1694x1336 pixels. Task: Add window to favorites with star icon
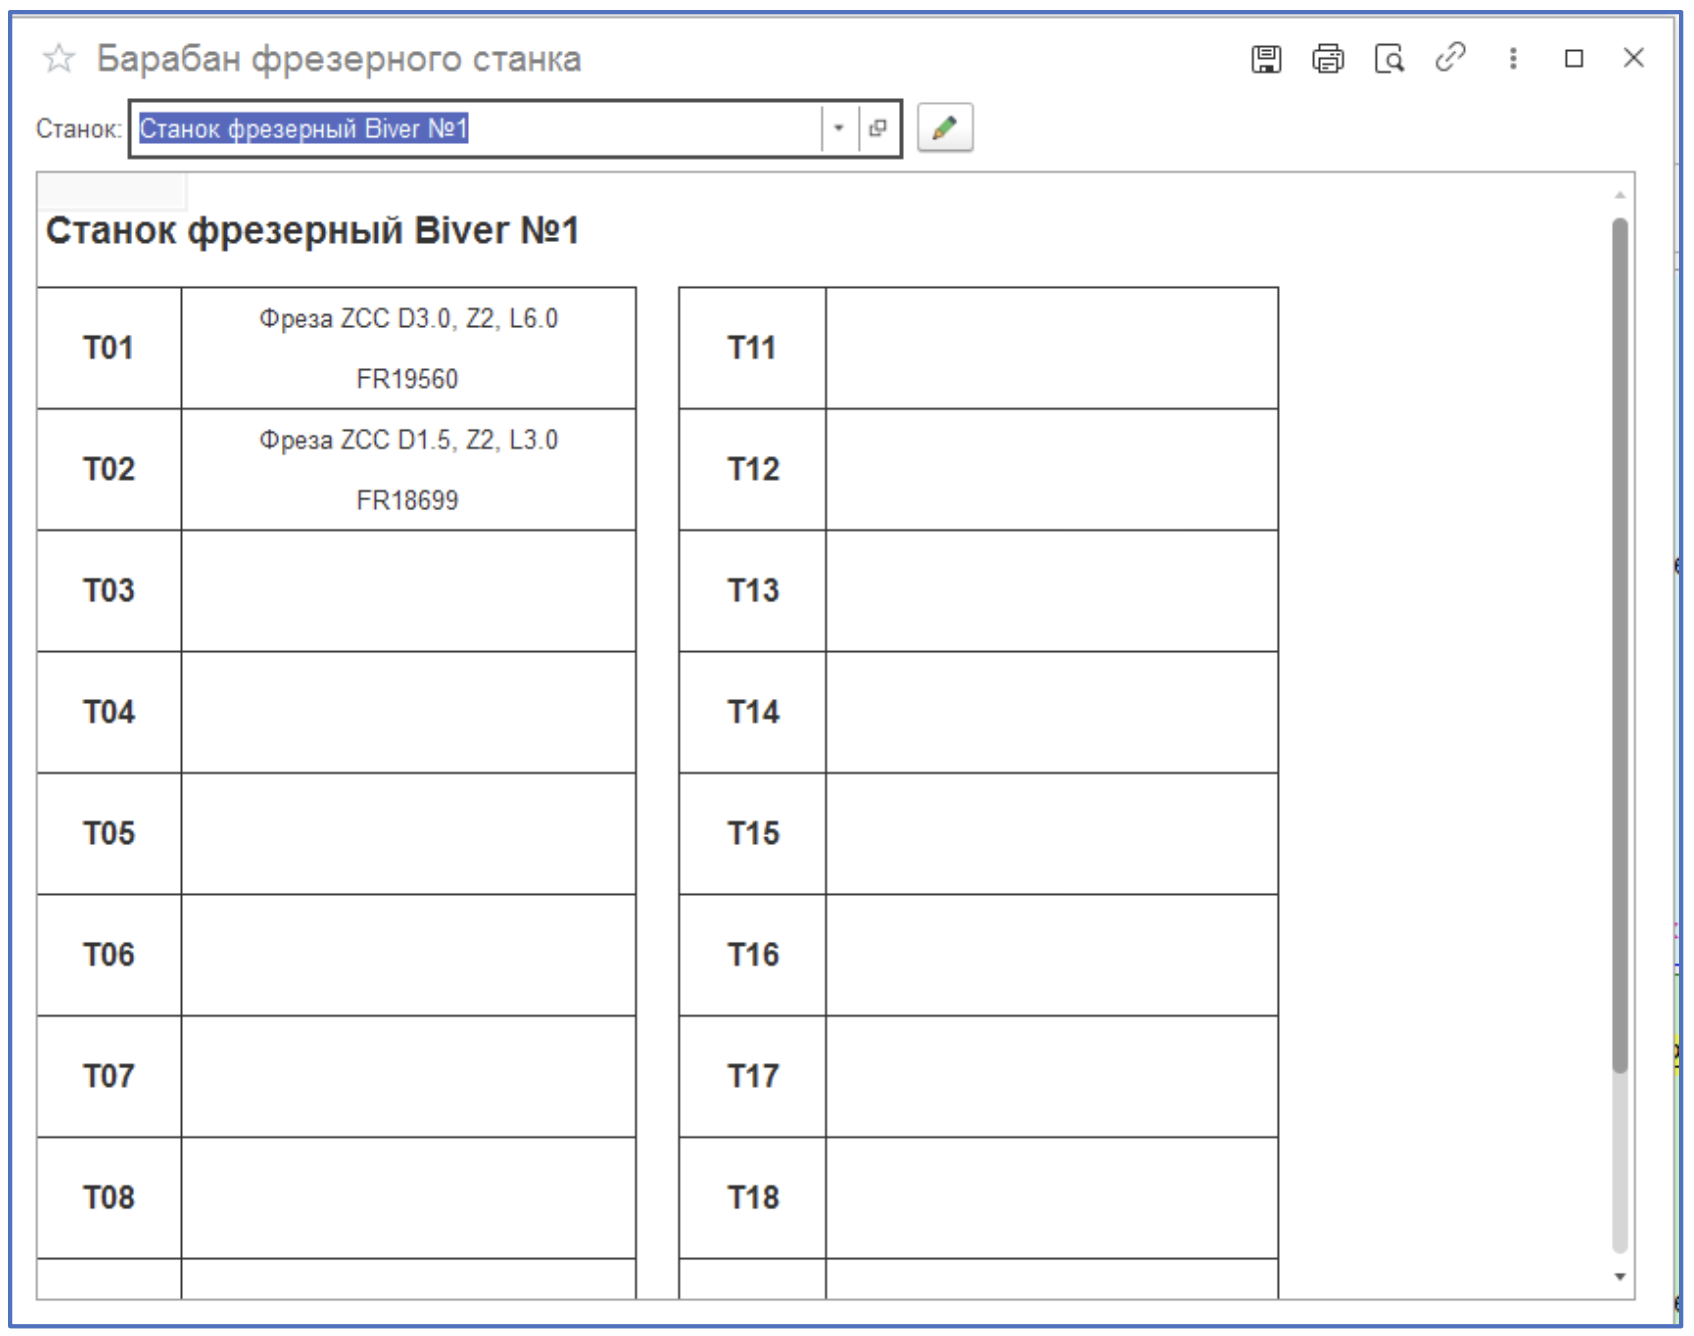click(x=59, y=59)
